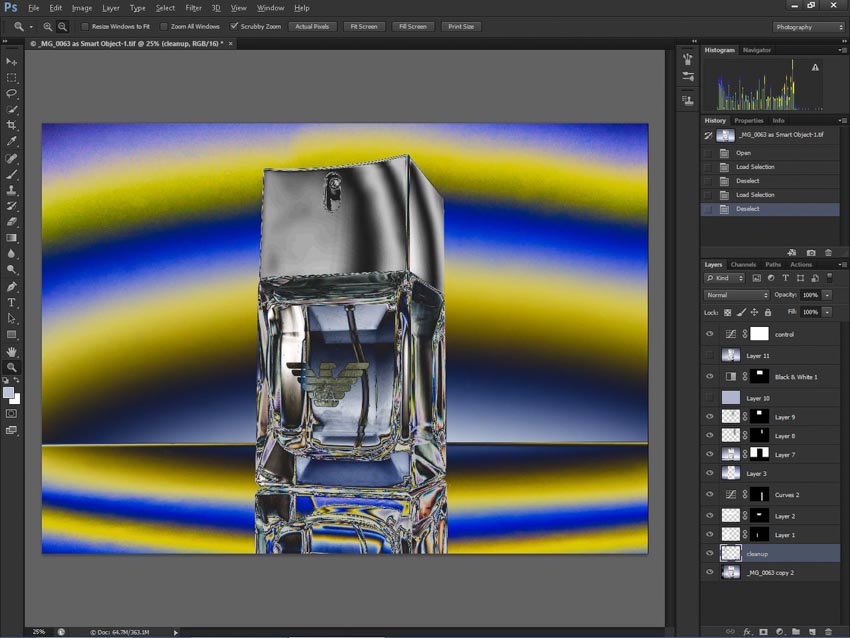Open the Opacity slider dropdown arrow
850x638 pixels.
point(827,295)
